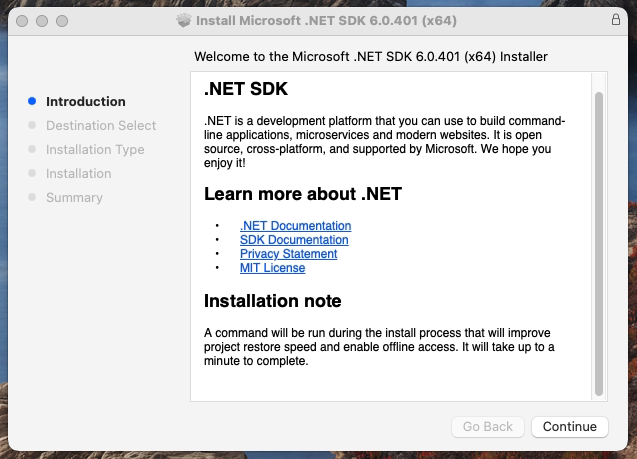The height and width of the screenshot is (459, 637).
Task: Close the installer window
Action: (22, 21)
